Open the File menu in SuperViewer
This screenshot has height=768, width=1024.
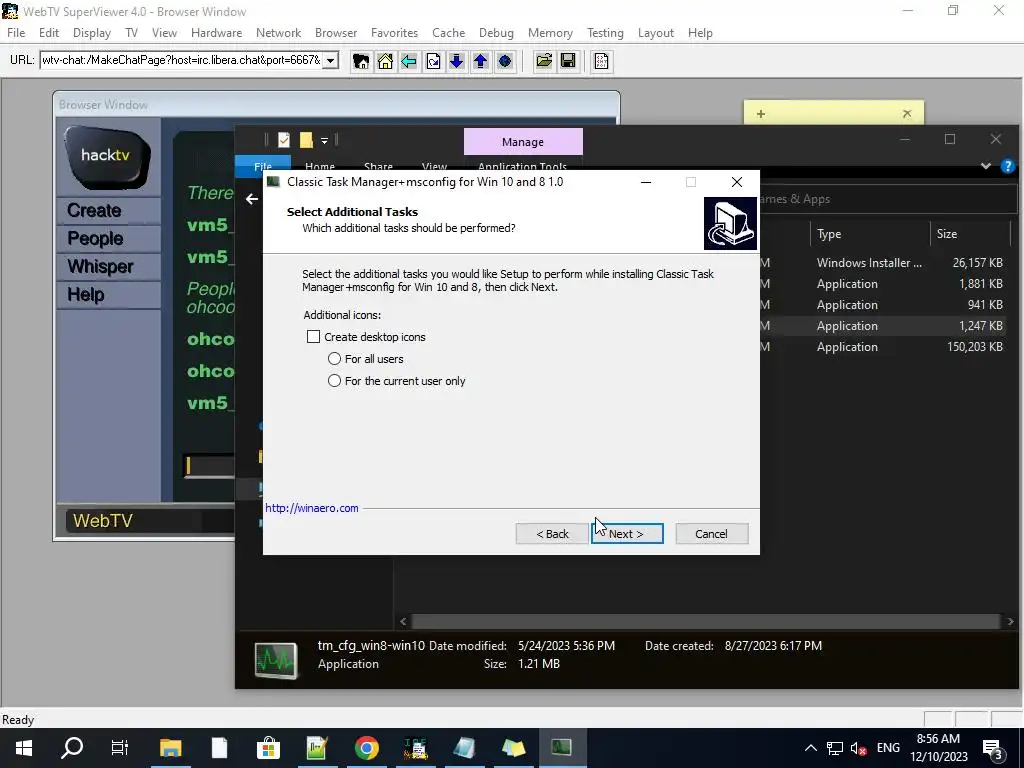tap(16, 33)
